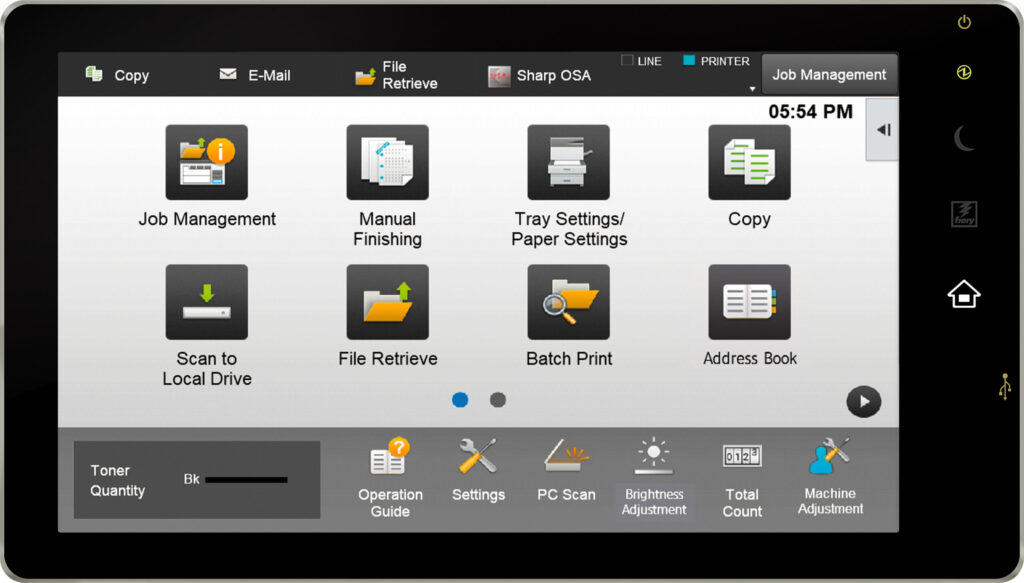Select the second page indicator dot
The width and height of the screenshot is (1024, 583).
[497, 399]
